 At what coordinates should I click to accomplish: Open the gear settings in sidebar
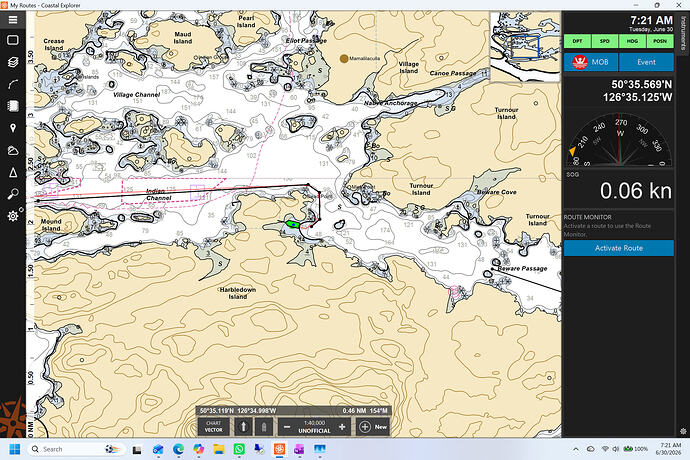[x=13, y=216]
